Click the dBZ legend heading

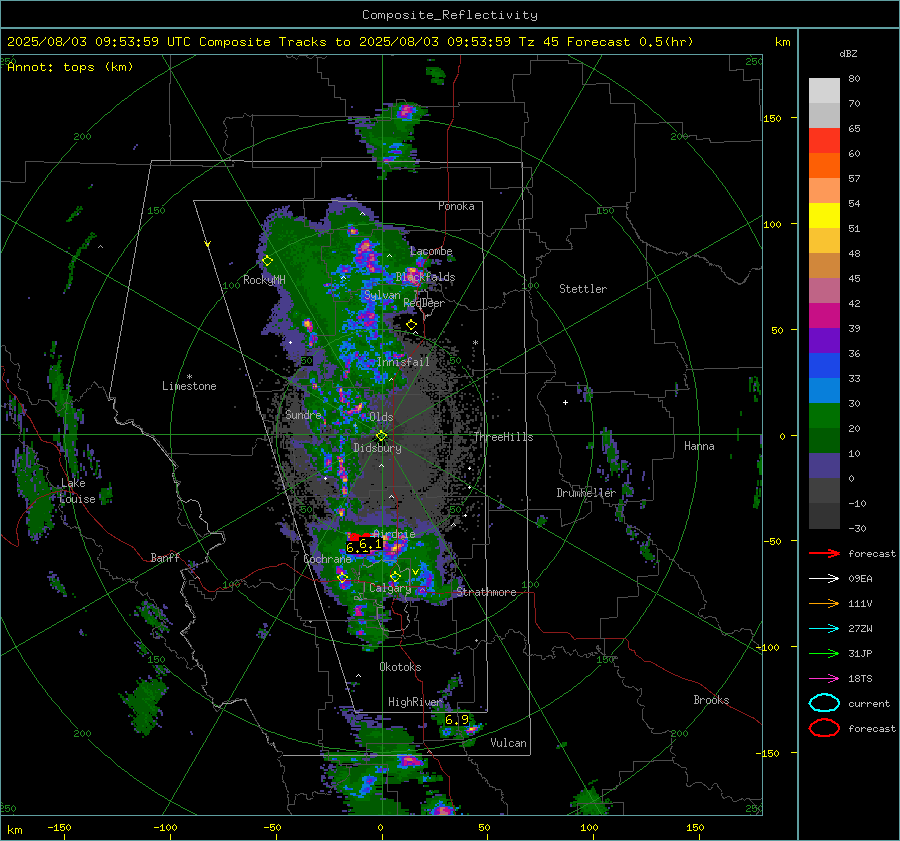coord(848,53)
